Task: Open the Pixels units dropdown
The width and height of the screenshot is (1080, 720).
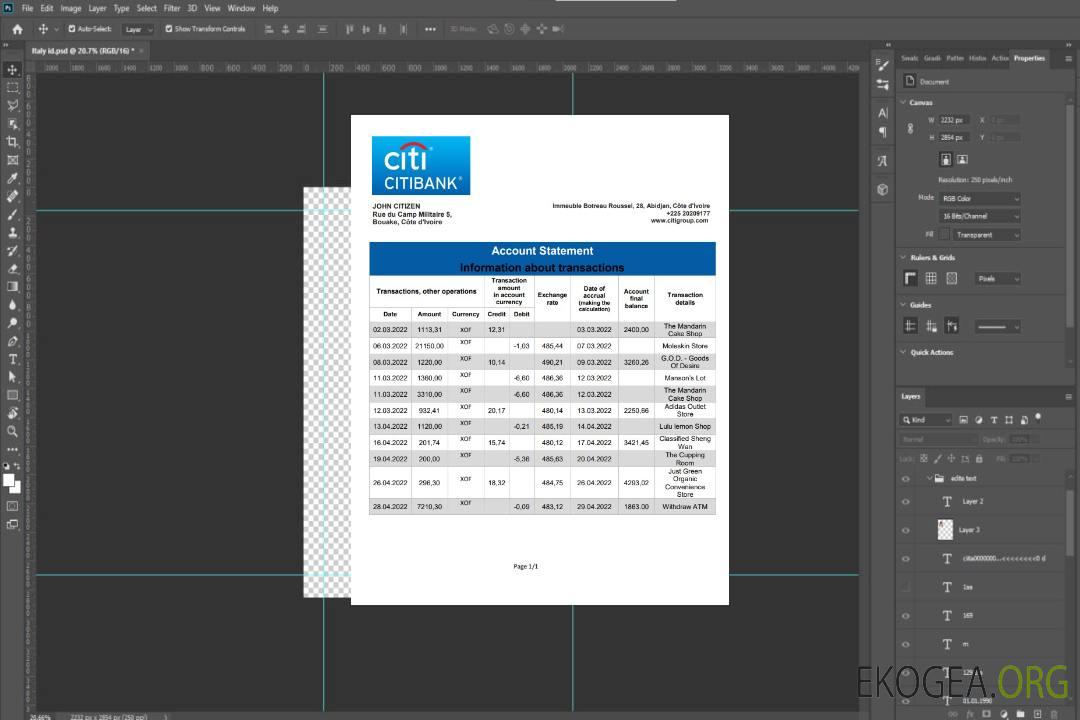Action: pos(997,278)
